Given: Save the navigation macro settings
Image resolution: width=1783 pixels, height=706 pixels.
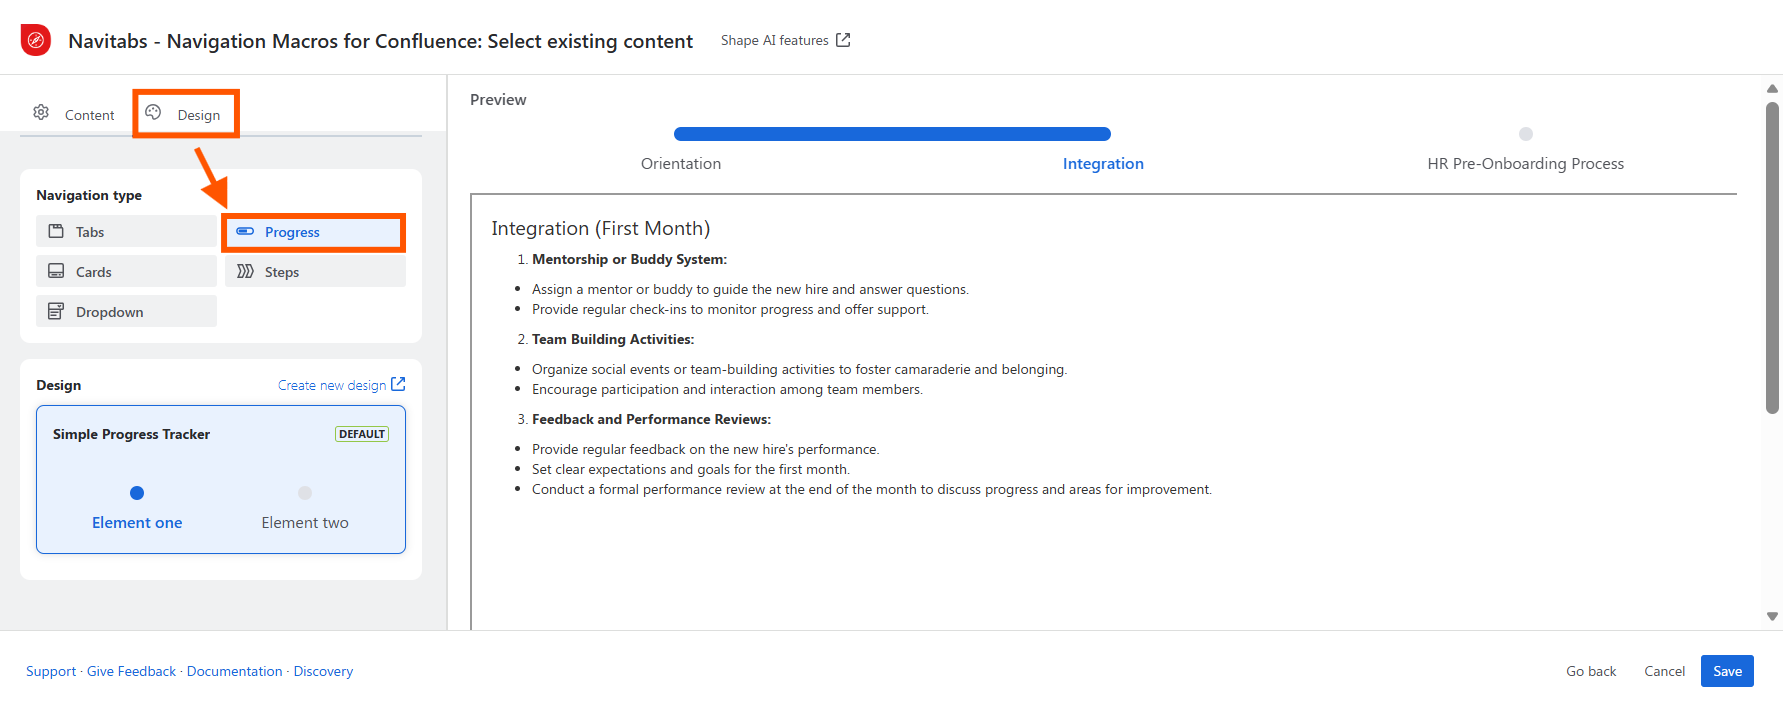Looking at the screenshot, I should coord(1727,671).
